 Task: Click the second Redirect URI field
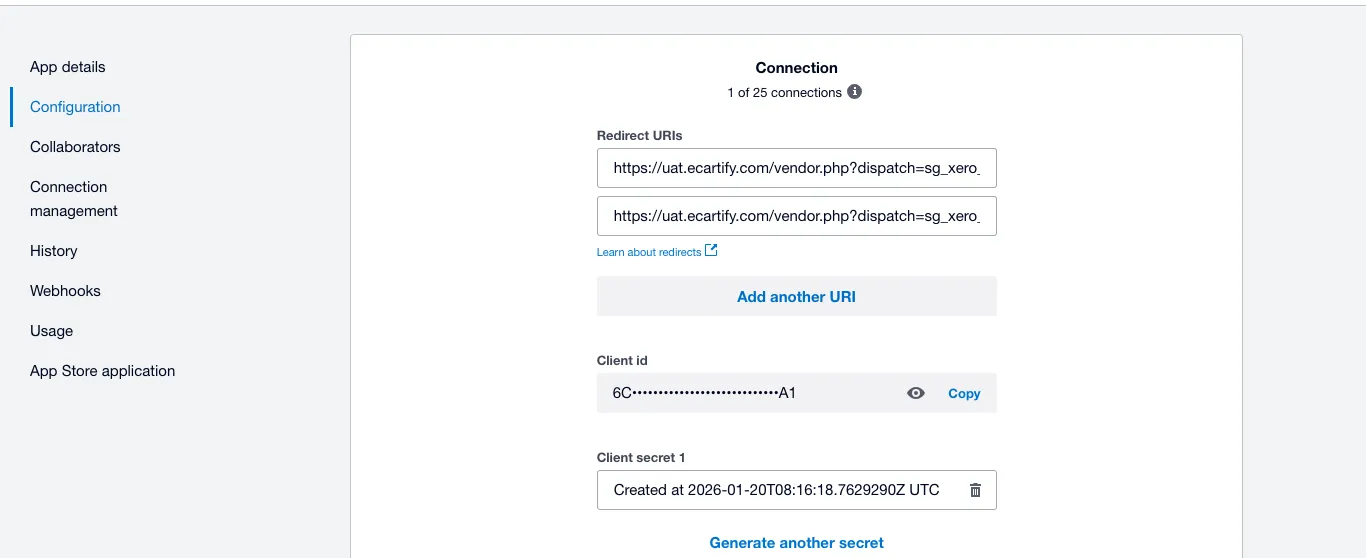pos(797,215)
